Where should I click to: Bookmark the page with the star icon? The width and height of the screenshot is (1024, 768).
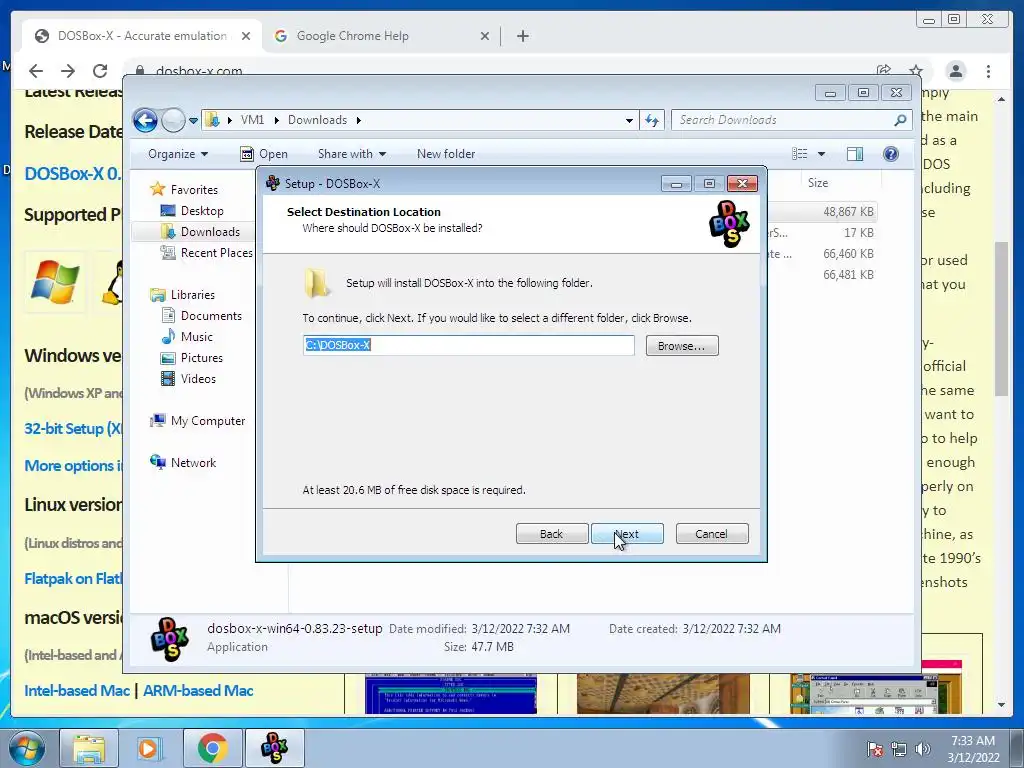tap(916, 71)
